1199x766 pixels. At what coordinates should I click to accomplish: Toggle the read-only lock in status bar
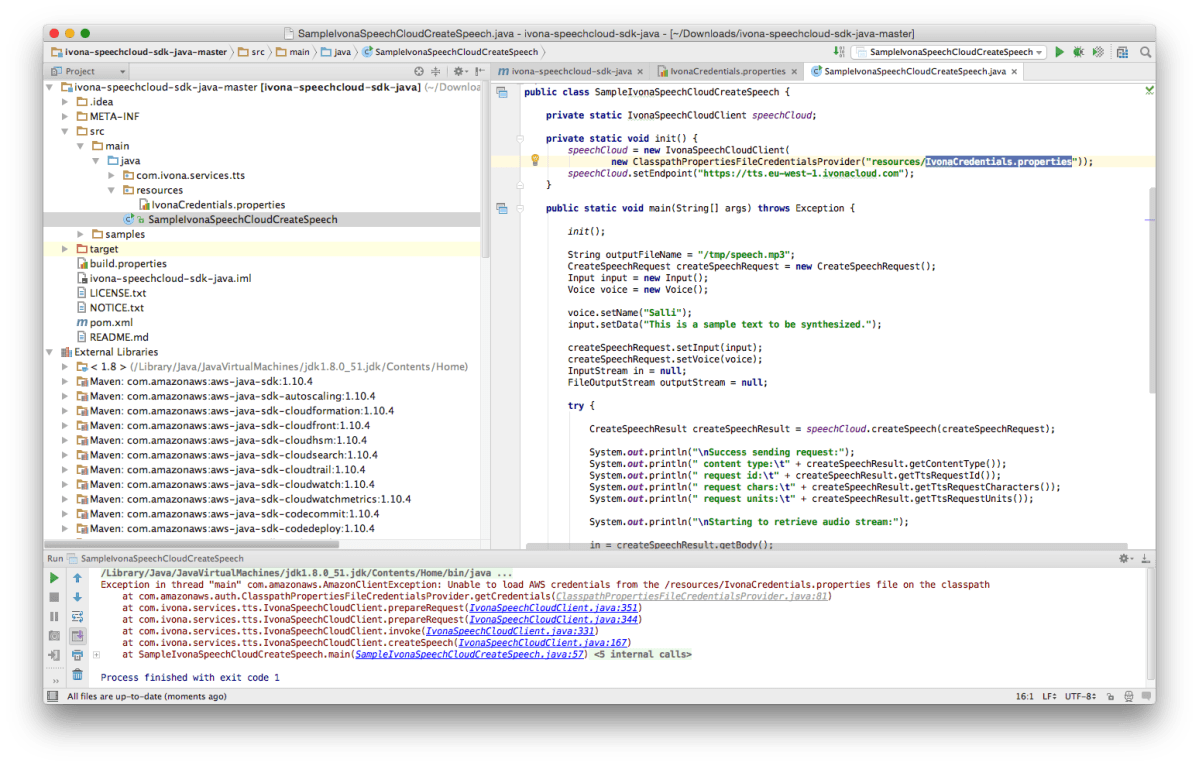(1110, 696)
